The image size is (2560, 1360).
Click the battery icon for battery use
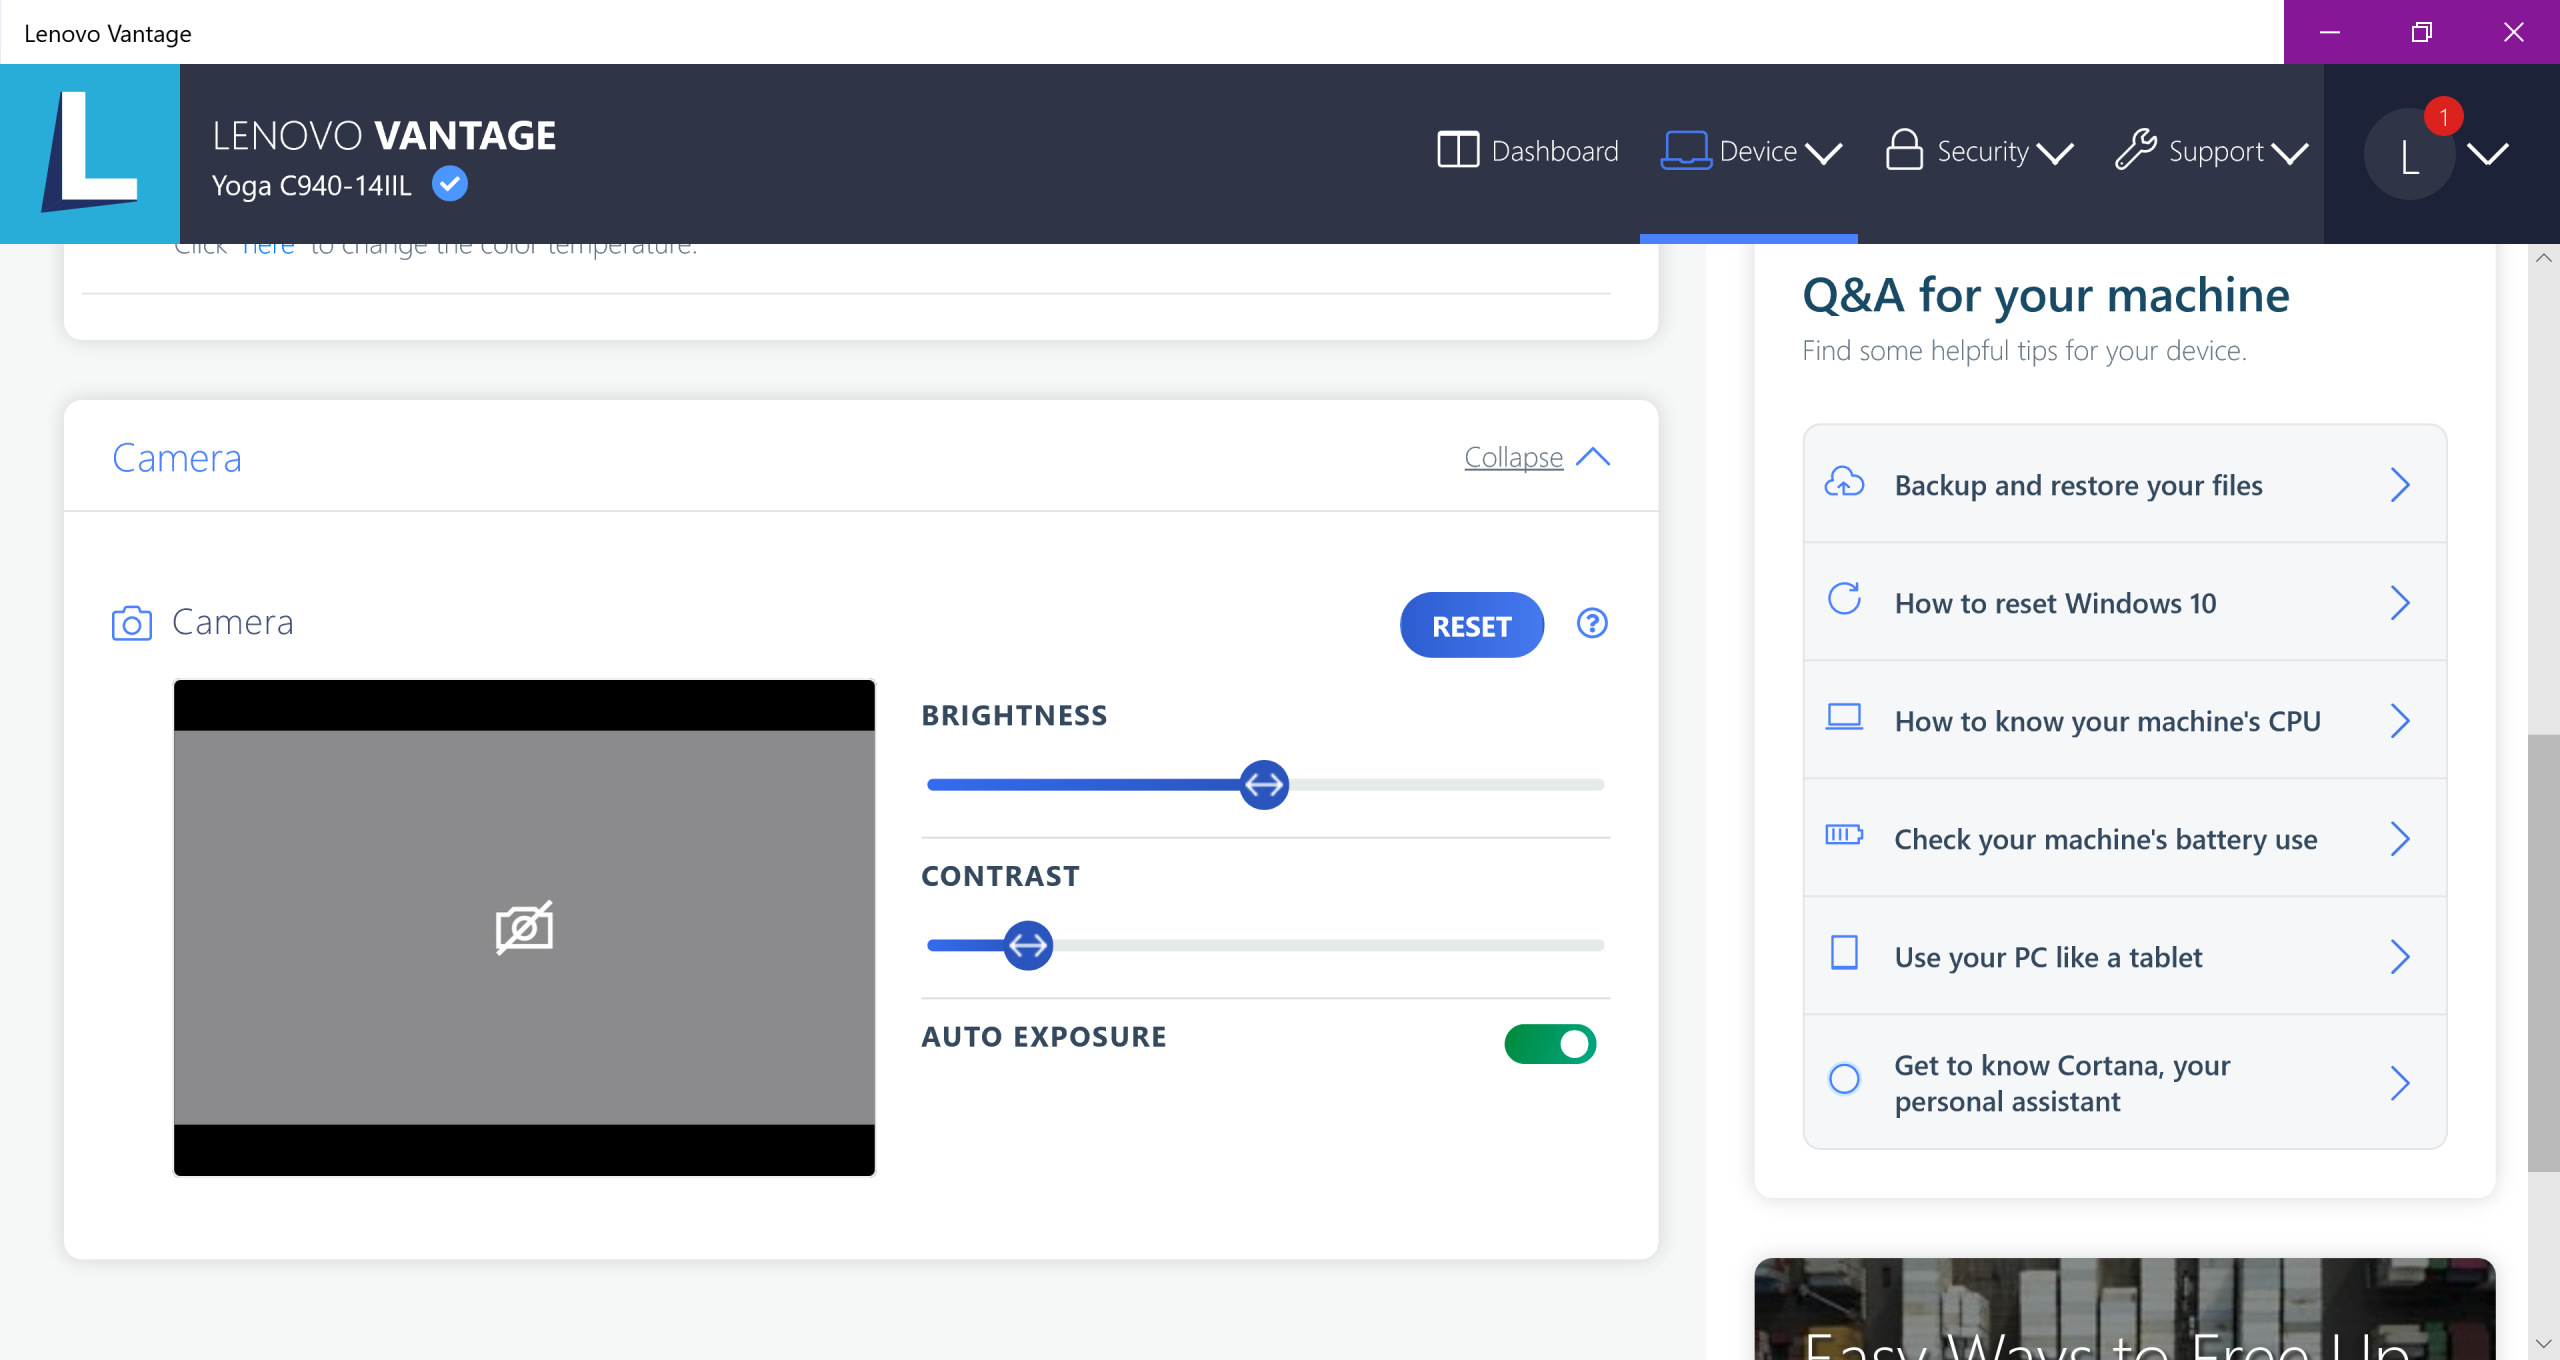[1844, 835]
